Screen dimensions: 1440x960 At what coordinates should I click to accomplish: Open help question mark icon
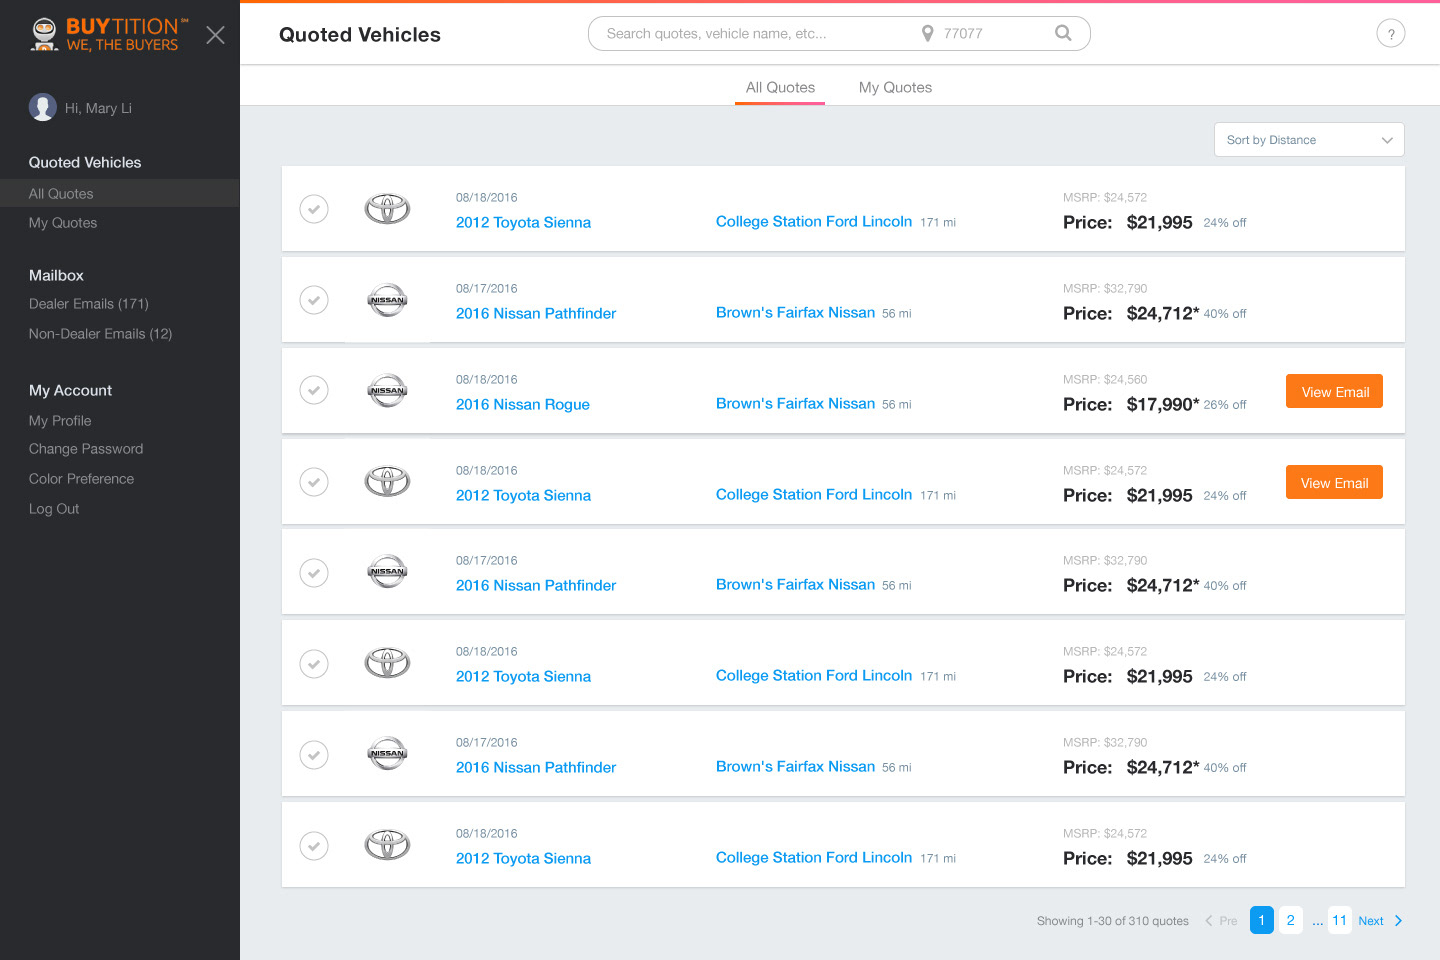click(1390, 34)
